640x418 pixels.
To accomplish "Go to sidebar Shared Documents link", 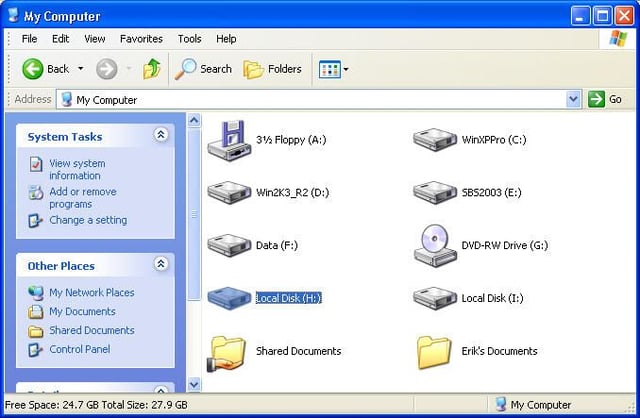I will pos(92,330).
